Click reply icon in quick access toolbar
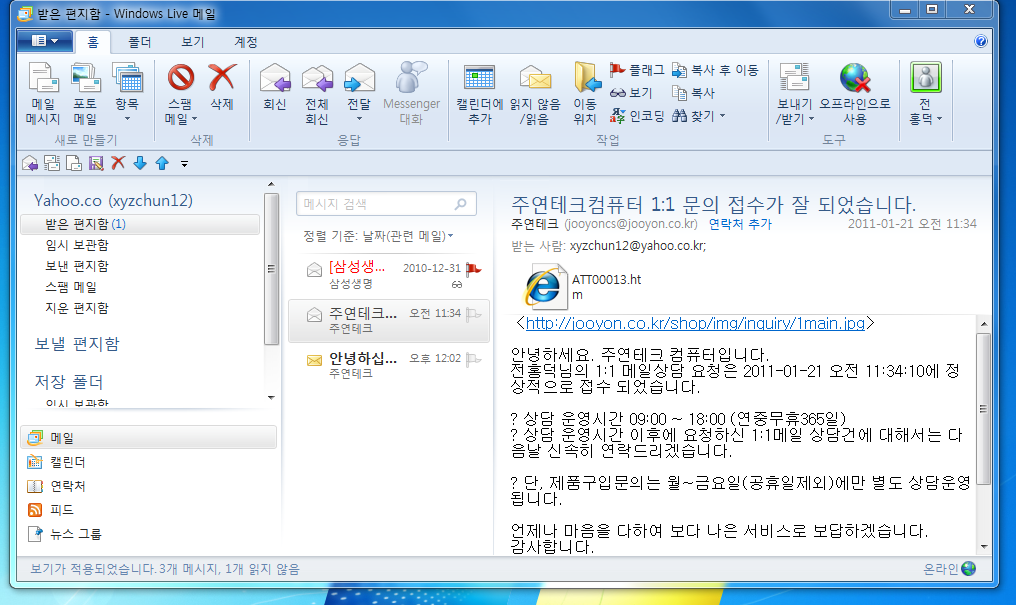The height and width of the screenshot is (605, 1016). [30, 163]
